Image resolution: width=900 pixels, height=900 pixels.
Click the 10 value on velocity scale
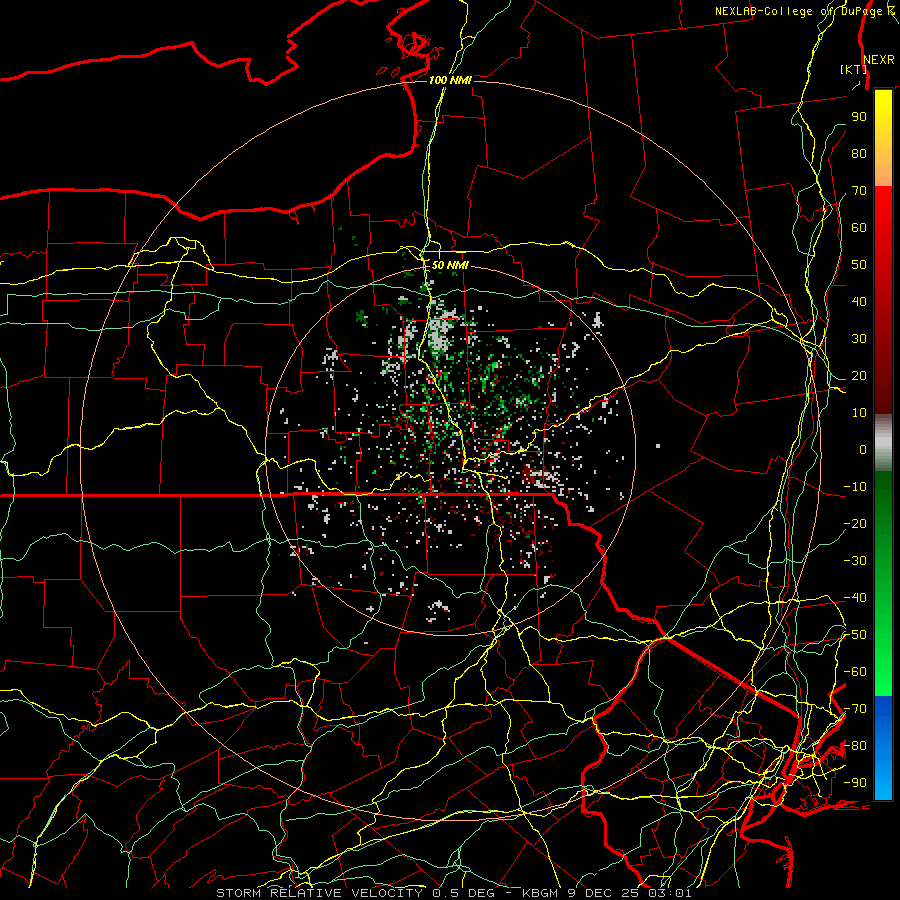[859, 413]
